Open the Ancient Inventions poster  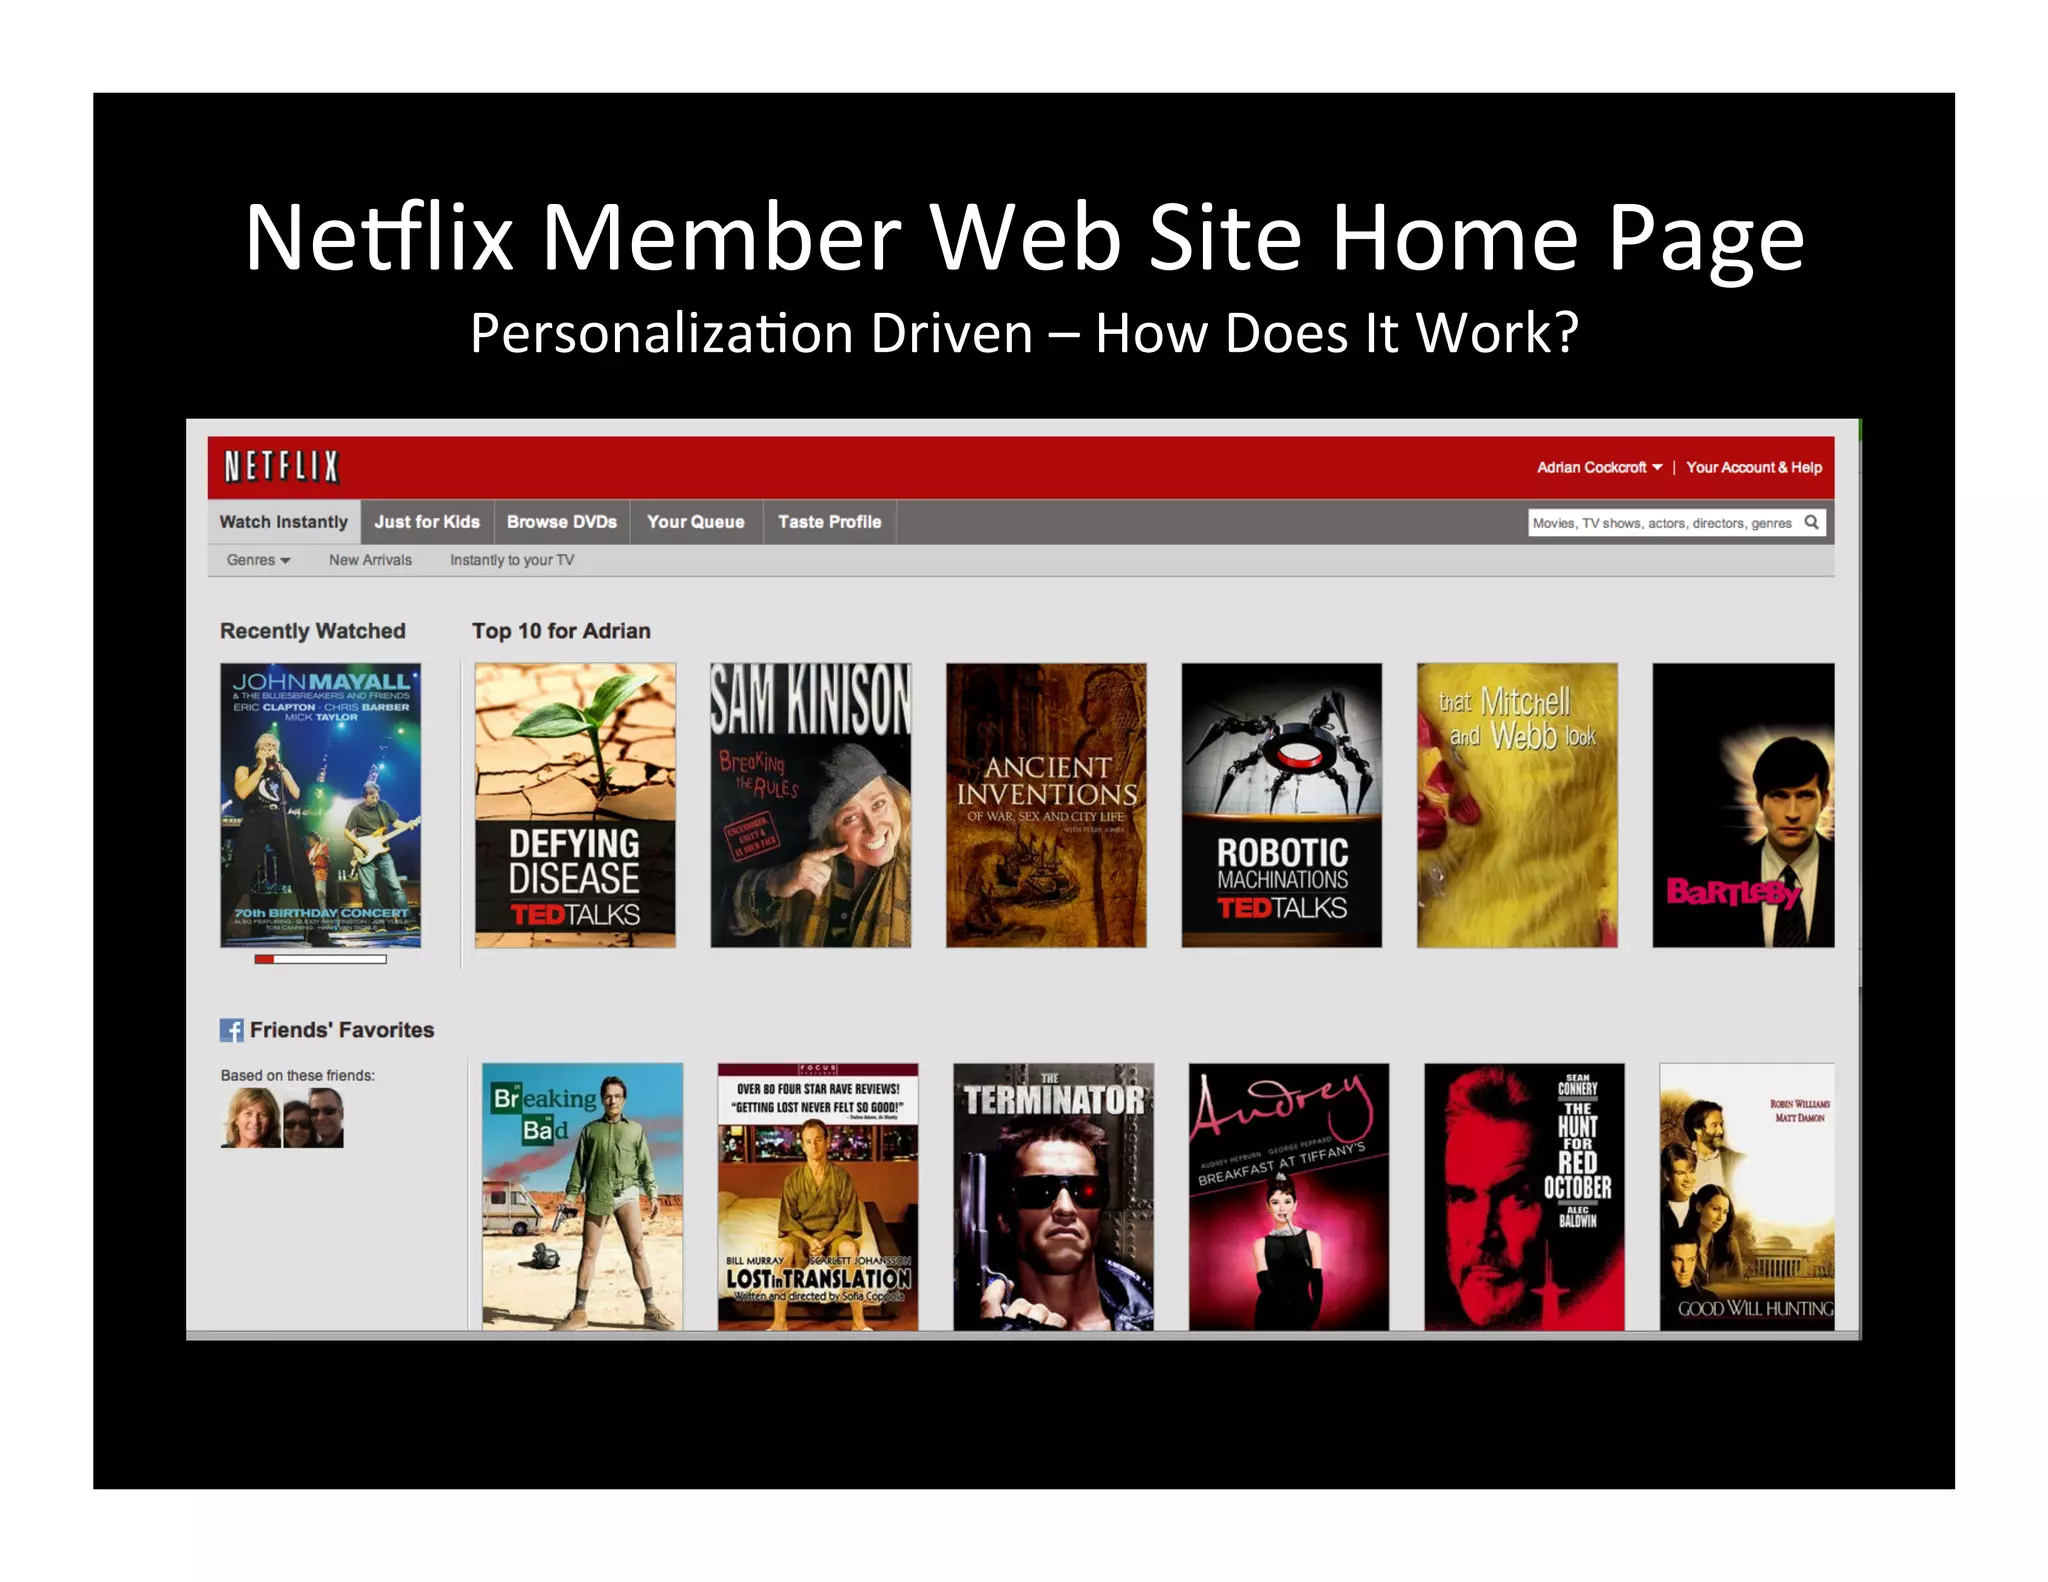tap(1046, 805)
